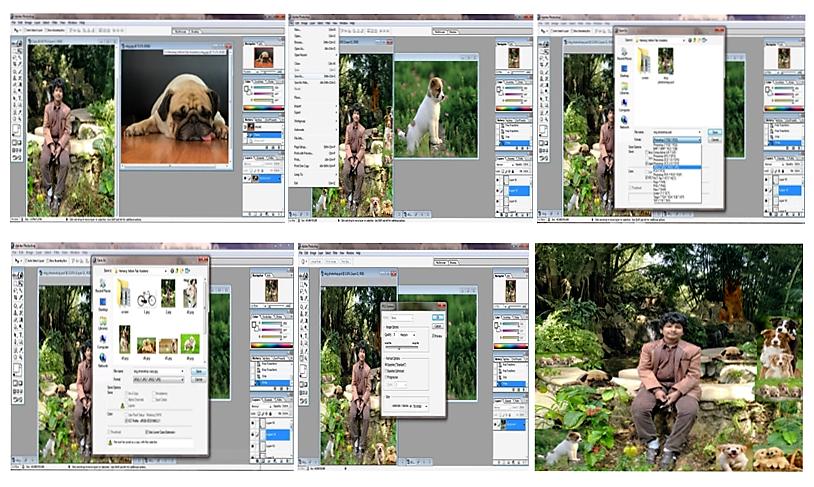Select the Type tool in JPEG Options screenshot toolbox
The height and width of the screenshot is (487, 814).
pyautogui.click(x=306, y=335)
